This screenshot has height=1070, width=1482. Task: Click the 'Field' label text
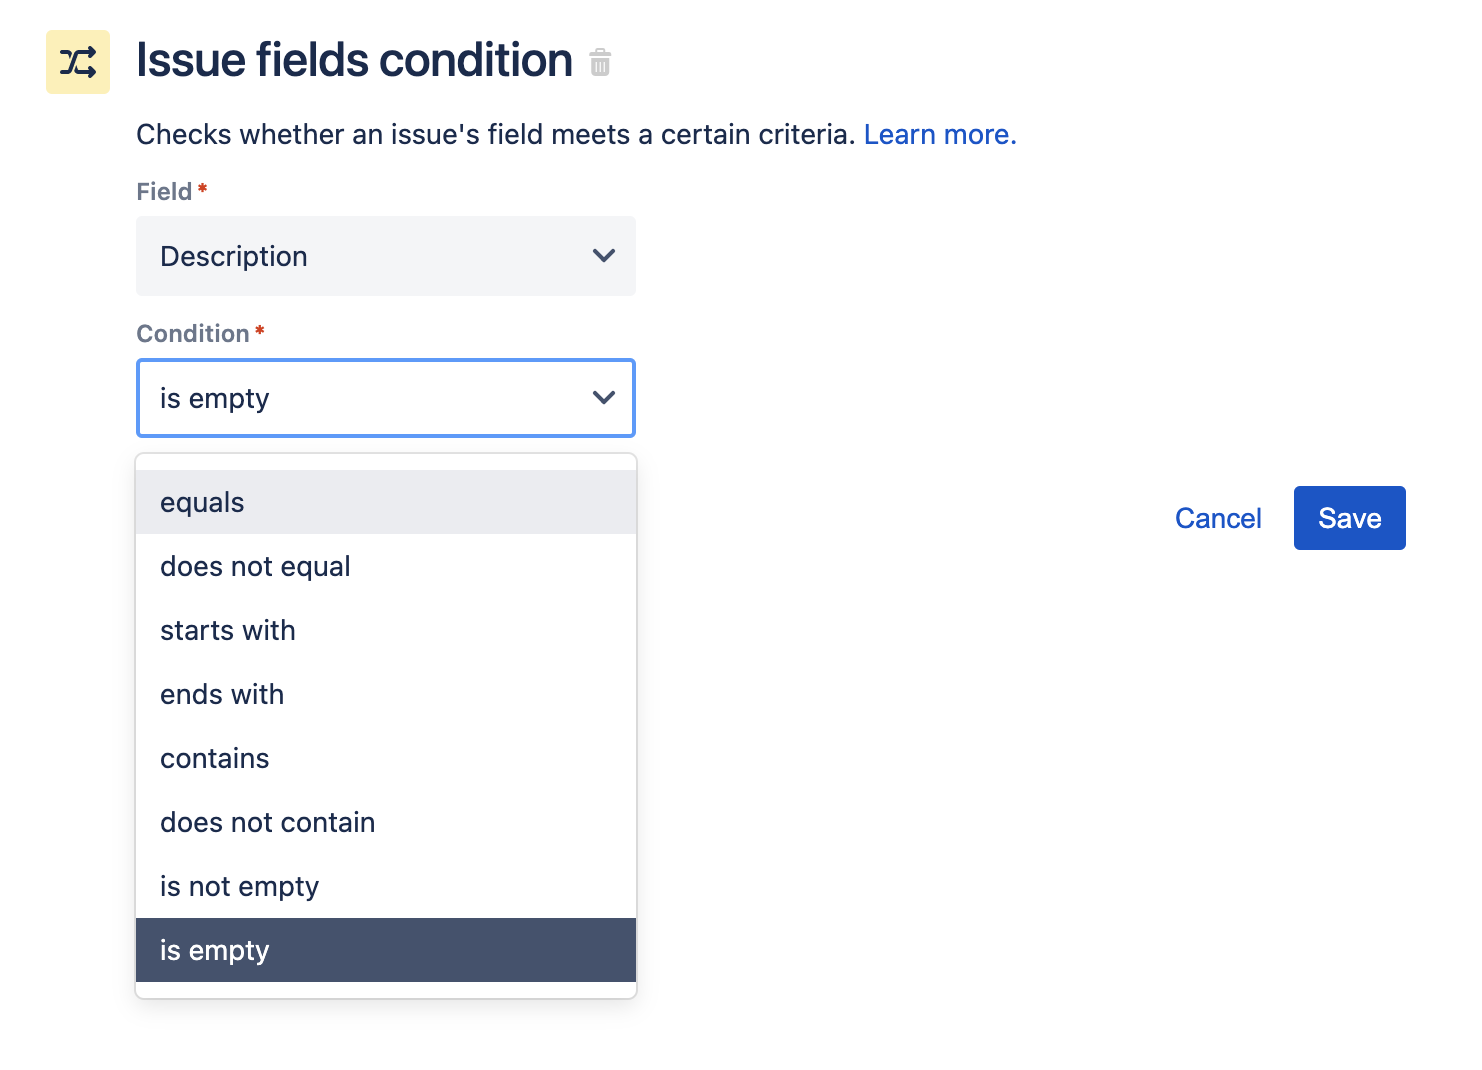click(x=164, y=191)
